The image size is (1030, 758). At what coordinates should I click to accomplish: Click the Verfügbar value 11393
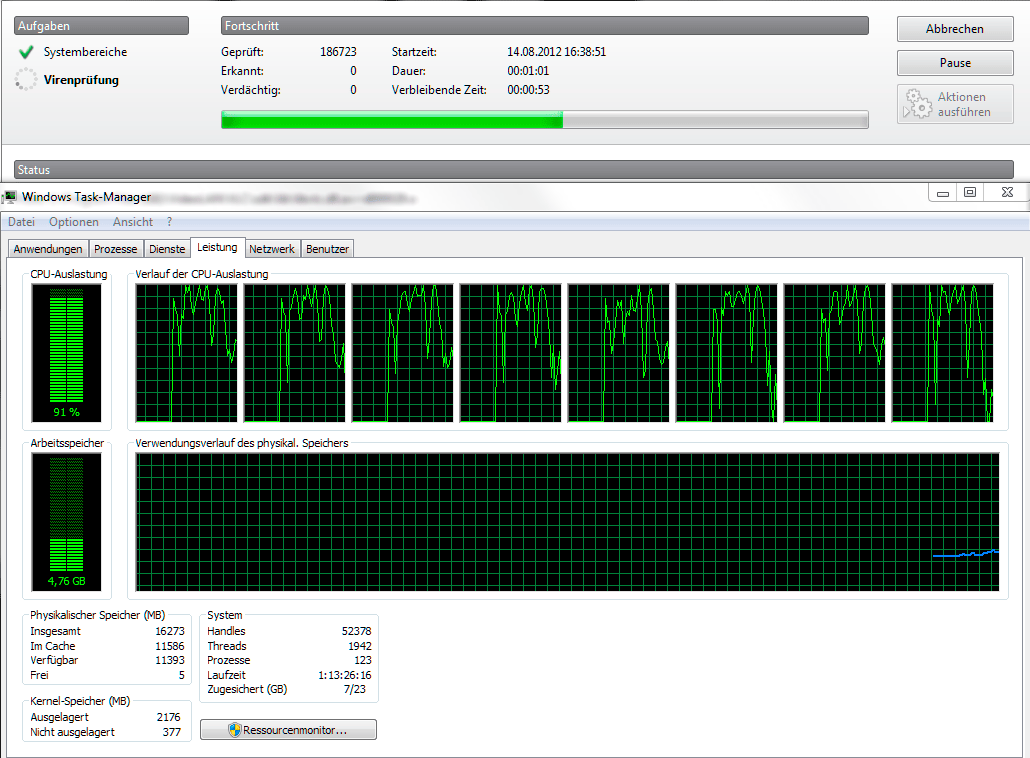click(x=170, y=660)
